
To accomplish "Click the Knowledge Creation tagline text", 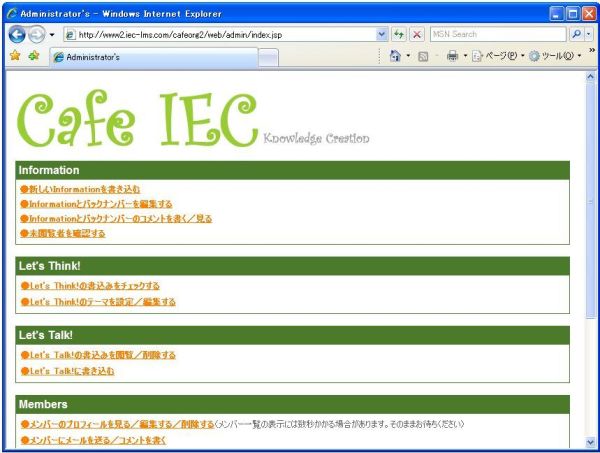I will click(316, 138).
